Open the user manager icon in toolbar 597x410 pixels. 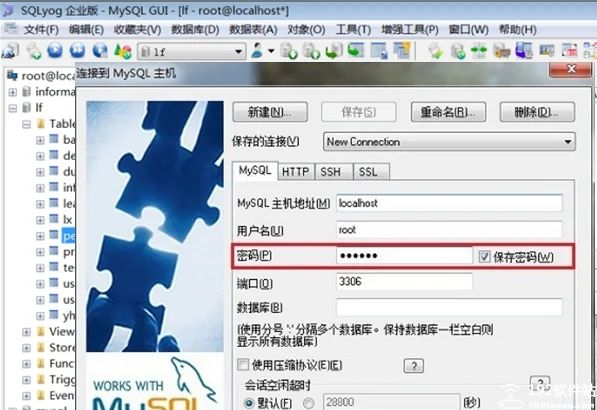point(258,51)
